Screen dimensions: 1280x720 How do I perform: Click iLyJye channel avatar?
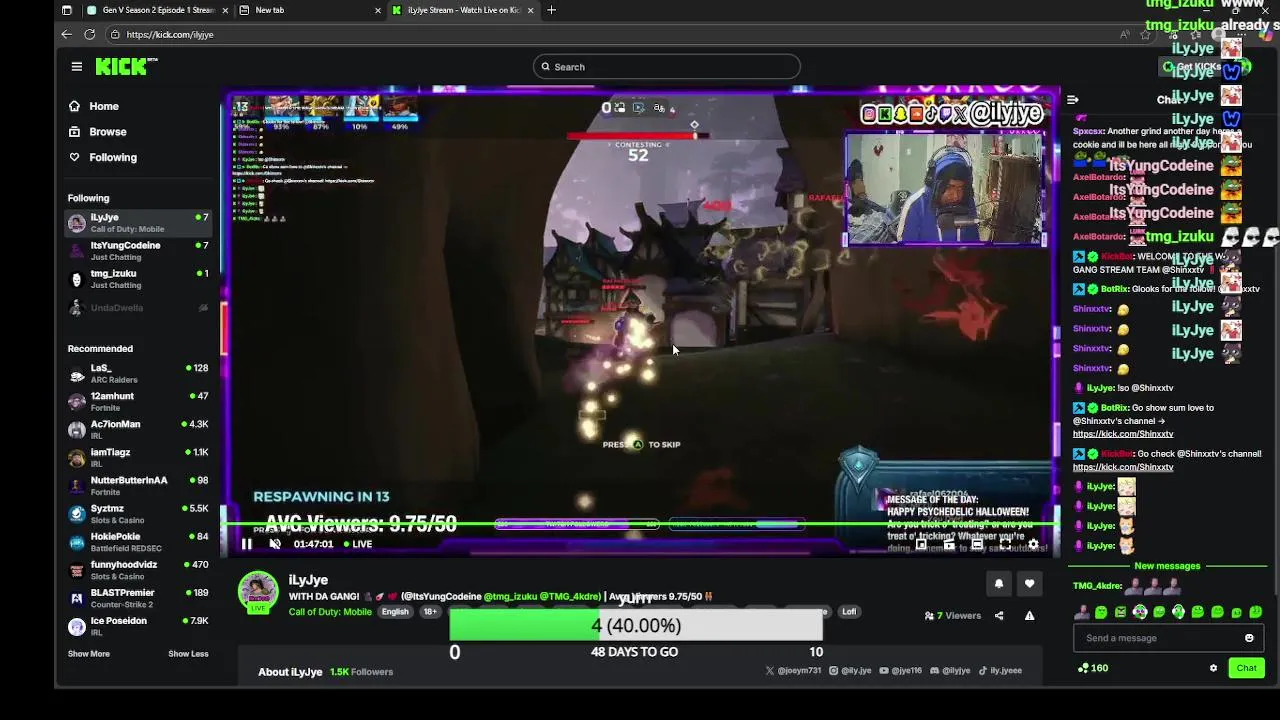point(258,590)
